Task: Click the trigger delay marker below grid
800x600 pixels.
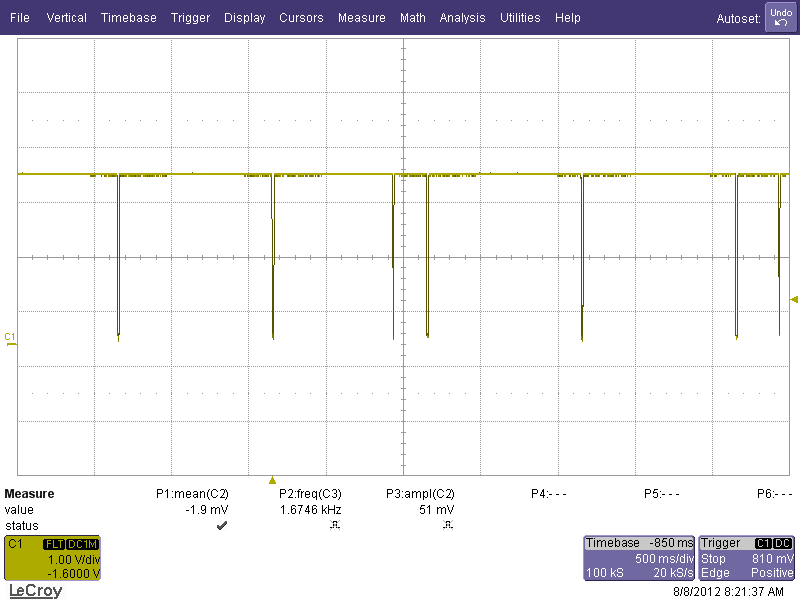Action: tap(272, 480)
